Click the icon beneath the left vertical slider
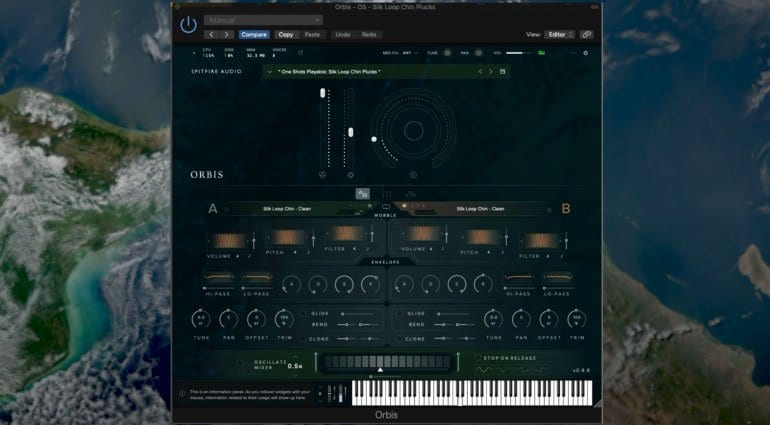This screenshot has height=425, width=770. coord(323,175)
